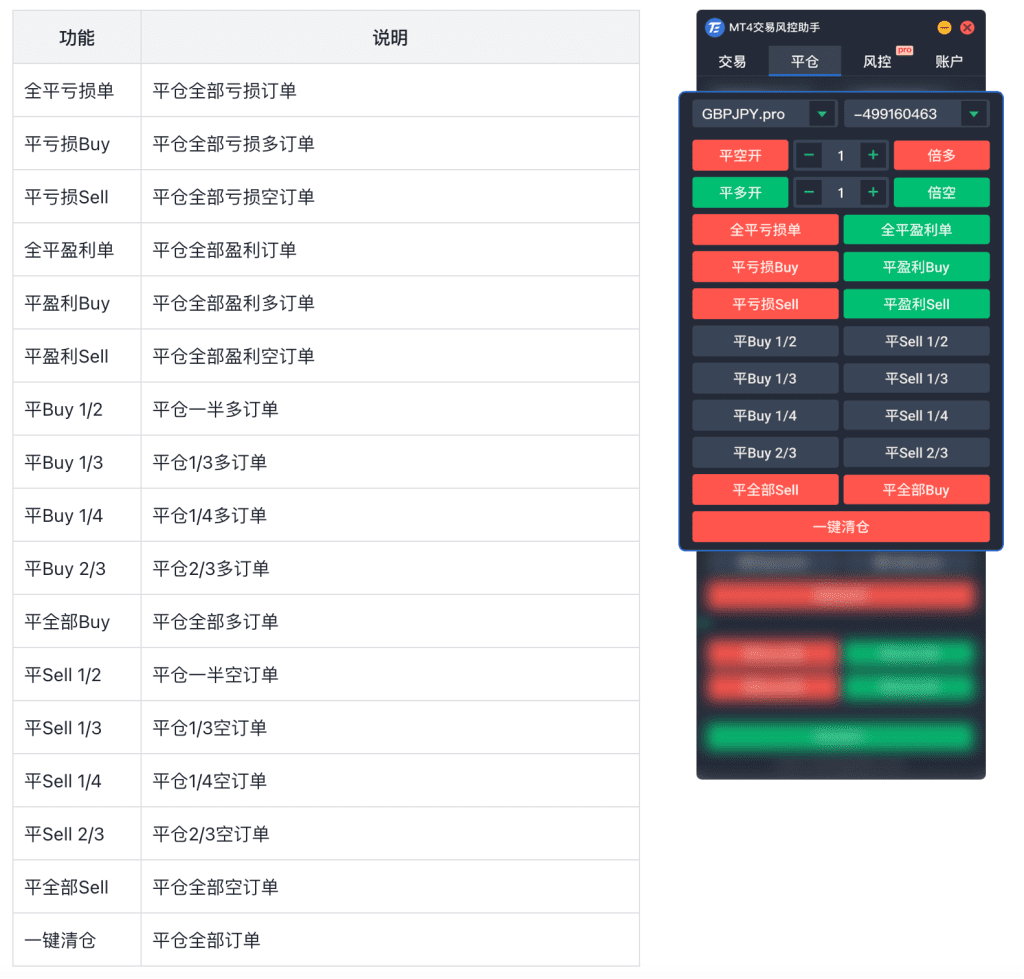1024x979 pixels.
Task: Decrease lots with minus beside 平空开
Action: click(x=809, y=155)
